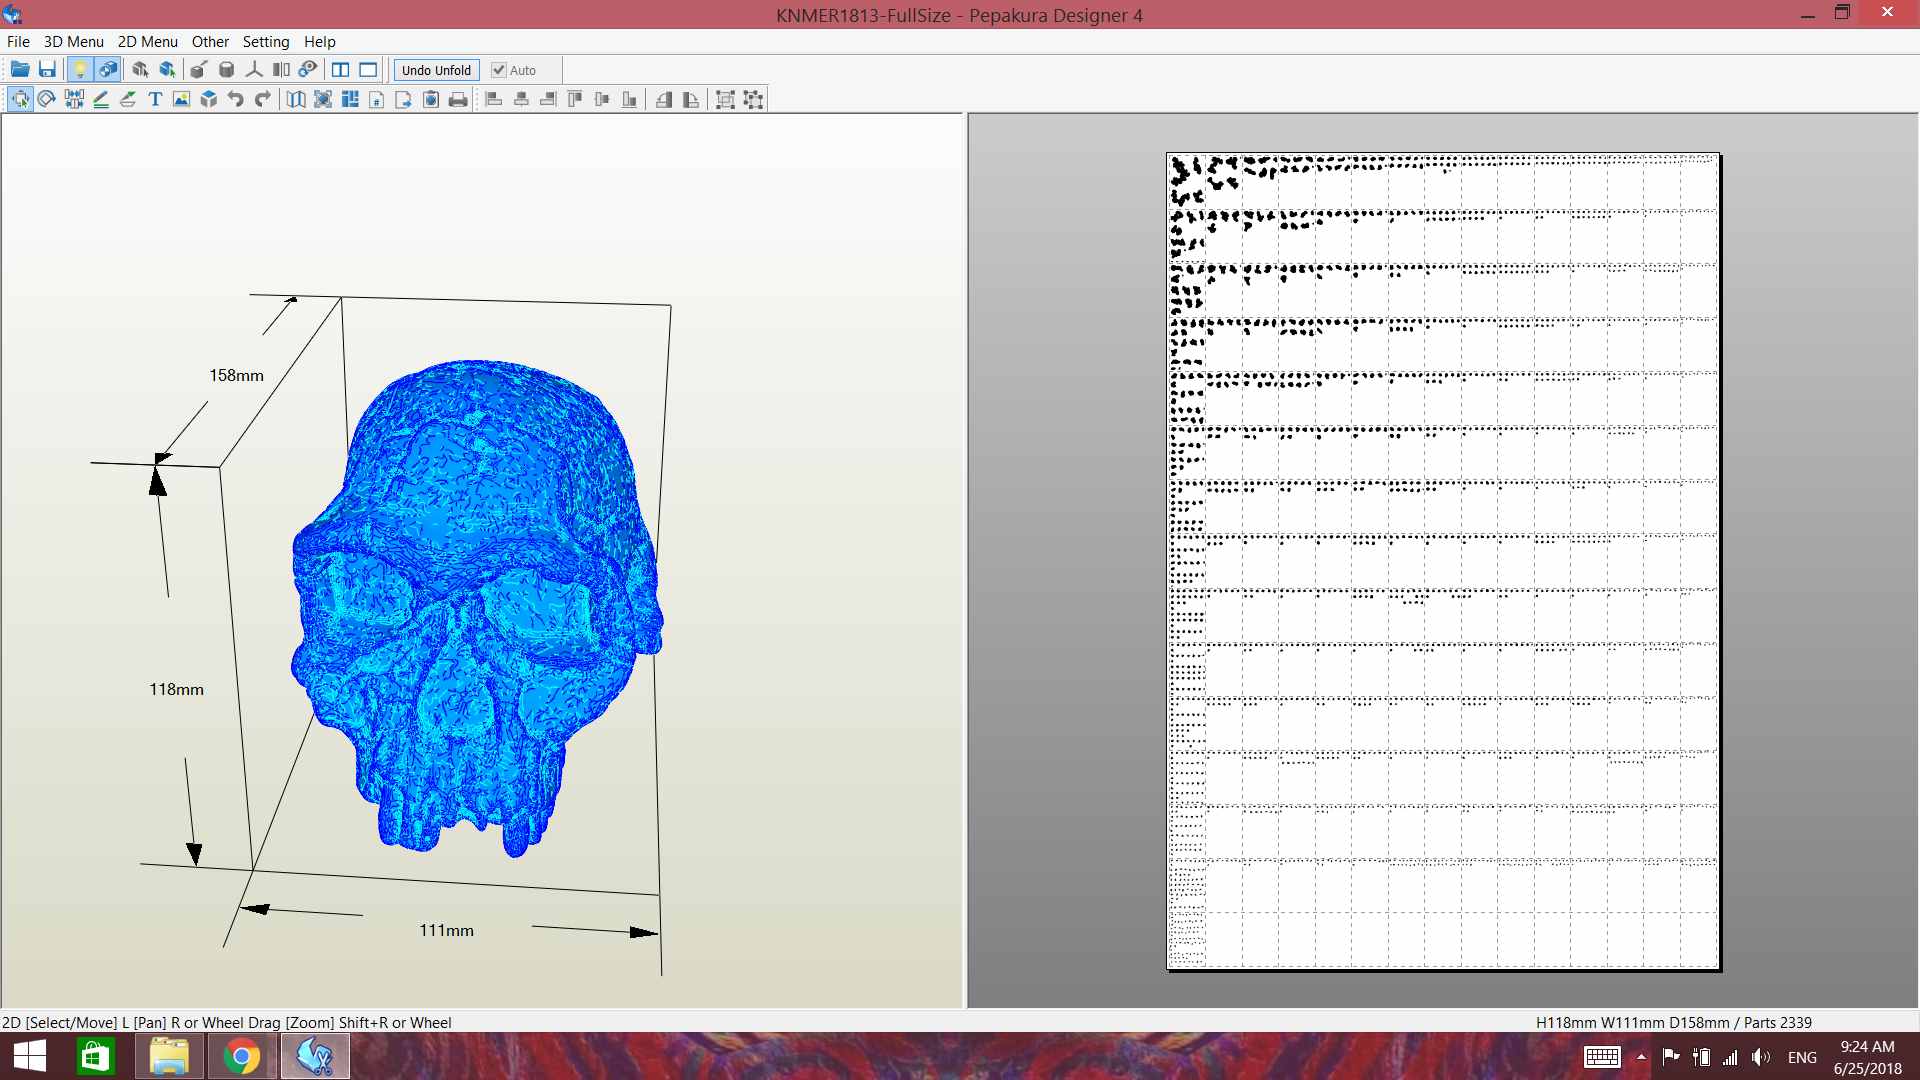Click the open-edge cutter box icon

coord(199,70)
